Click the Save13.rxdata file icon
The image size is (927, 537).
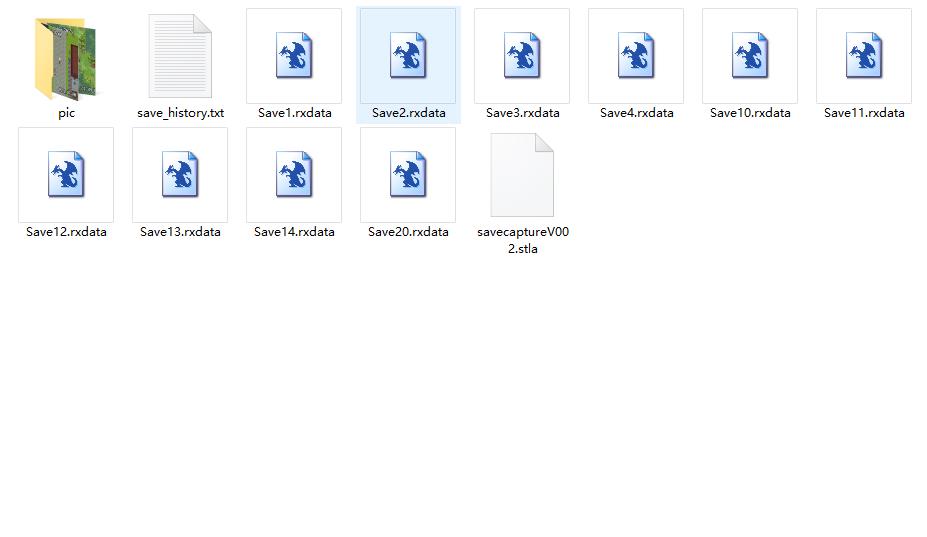[x=180, y=174]
